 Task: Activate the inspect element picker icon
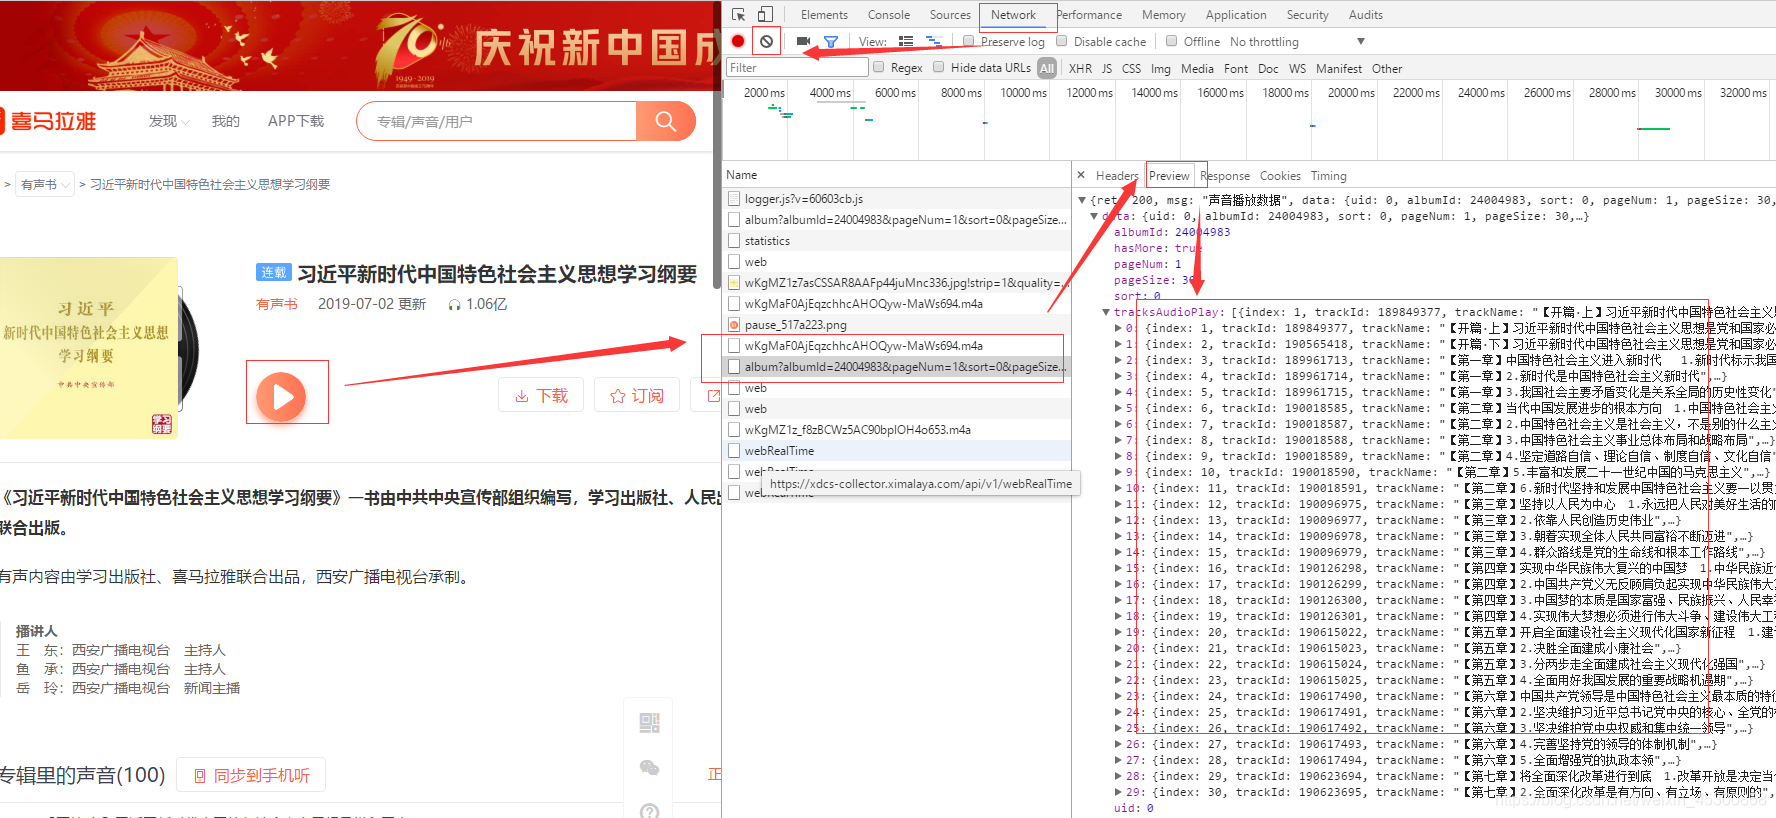click(738, 14)
